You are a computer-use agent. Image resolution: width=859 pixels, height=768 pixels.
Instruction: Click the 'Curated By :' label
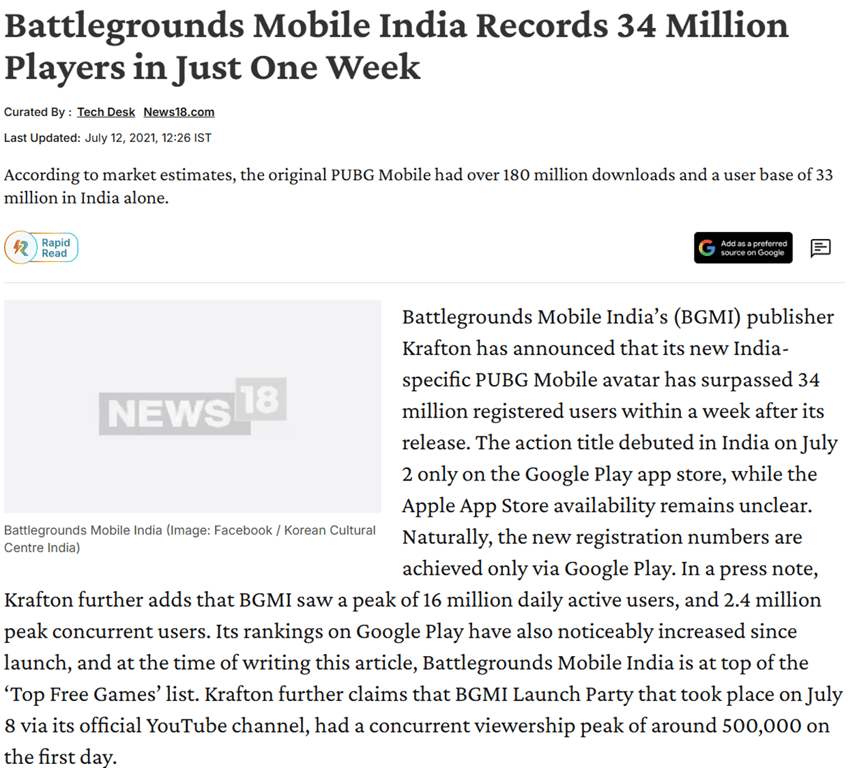coord(38,112)
